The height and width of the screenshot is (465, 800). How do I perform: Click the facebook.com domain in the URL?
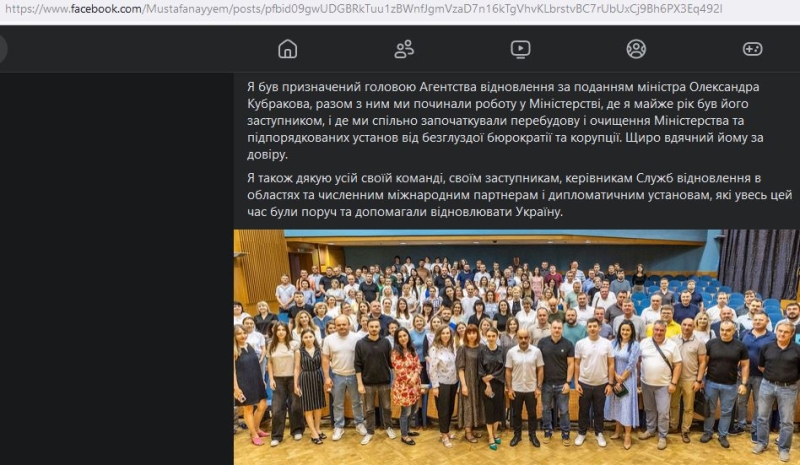click(106, 9)
